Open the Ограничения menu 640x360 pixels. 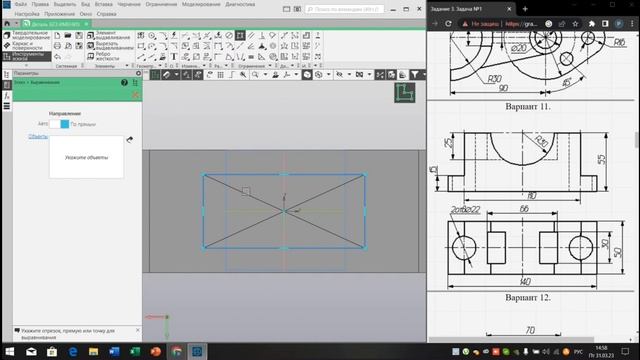tap(161, 4)
